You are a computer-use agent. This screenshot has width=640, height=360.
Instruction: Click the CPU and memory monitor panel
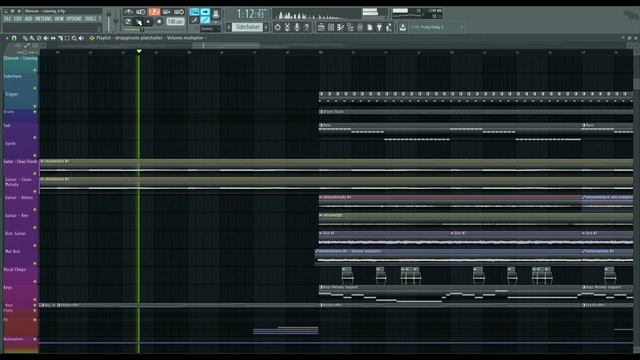[417, 13]
